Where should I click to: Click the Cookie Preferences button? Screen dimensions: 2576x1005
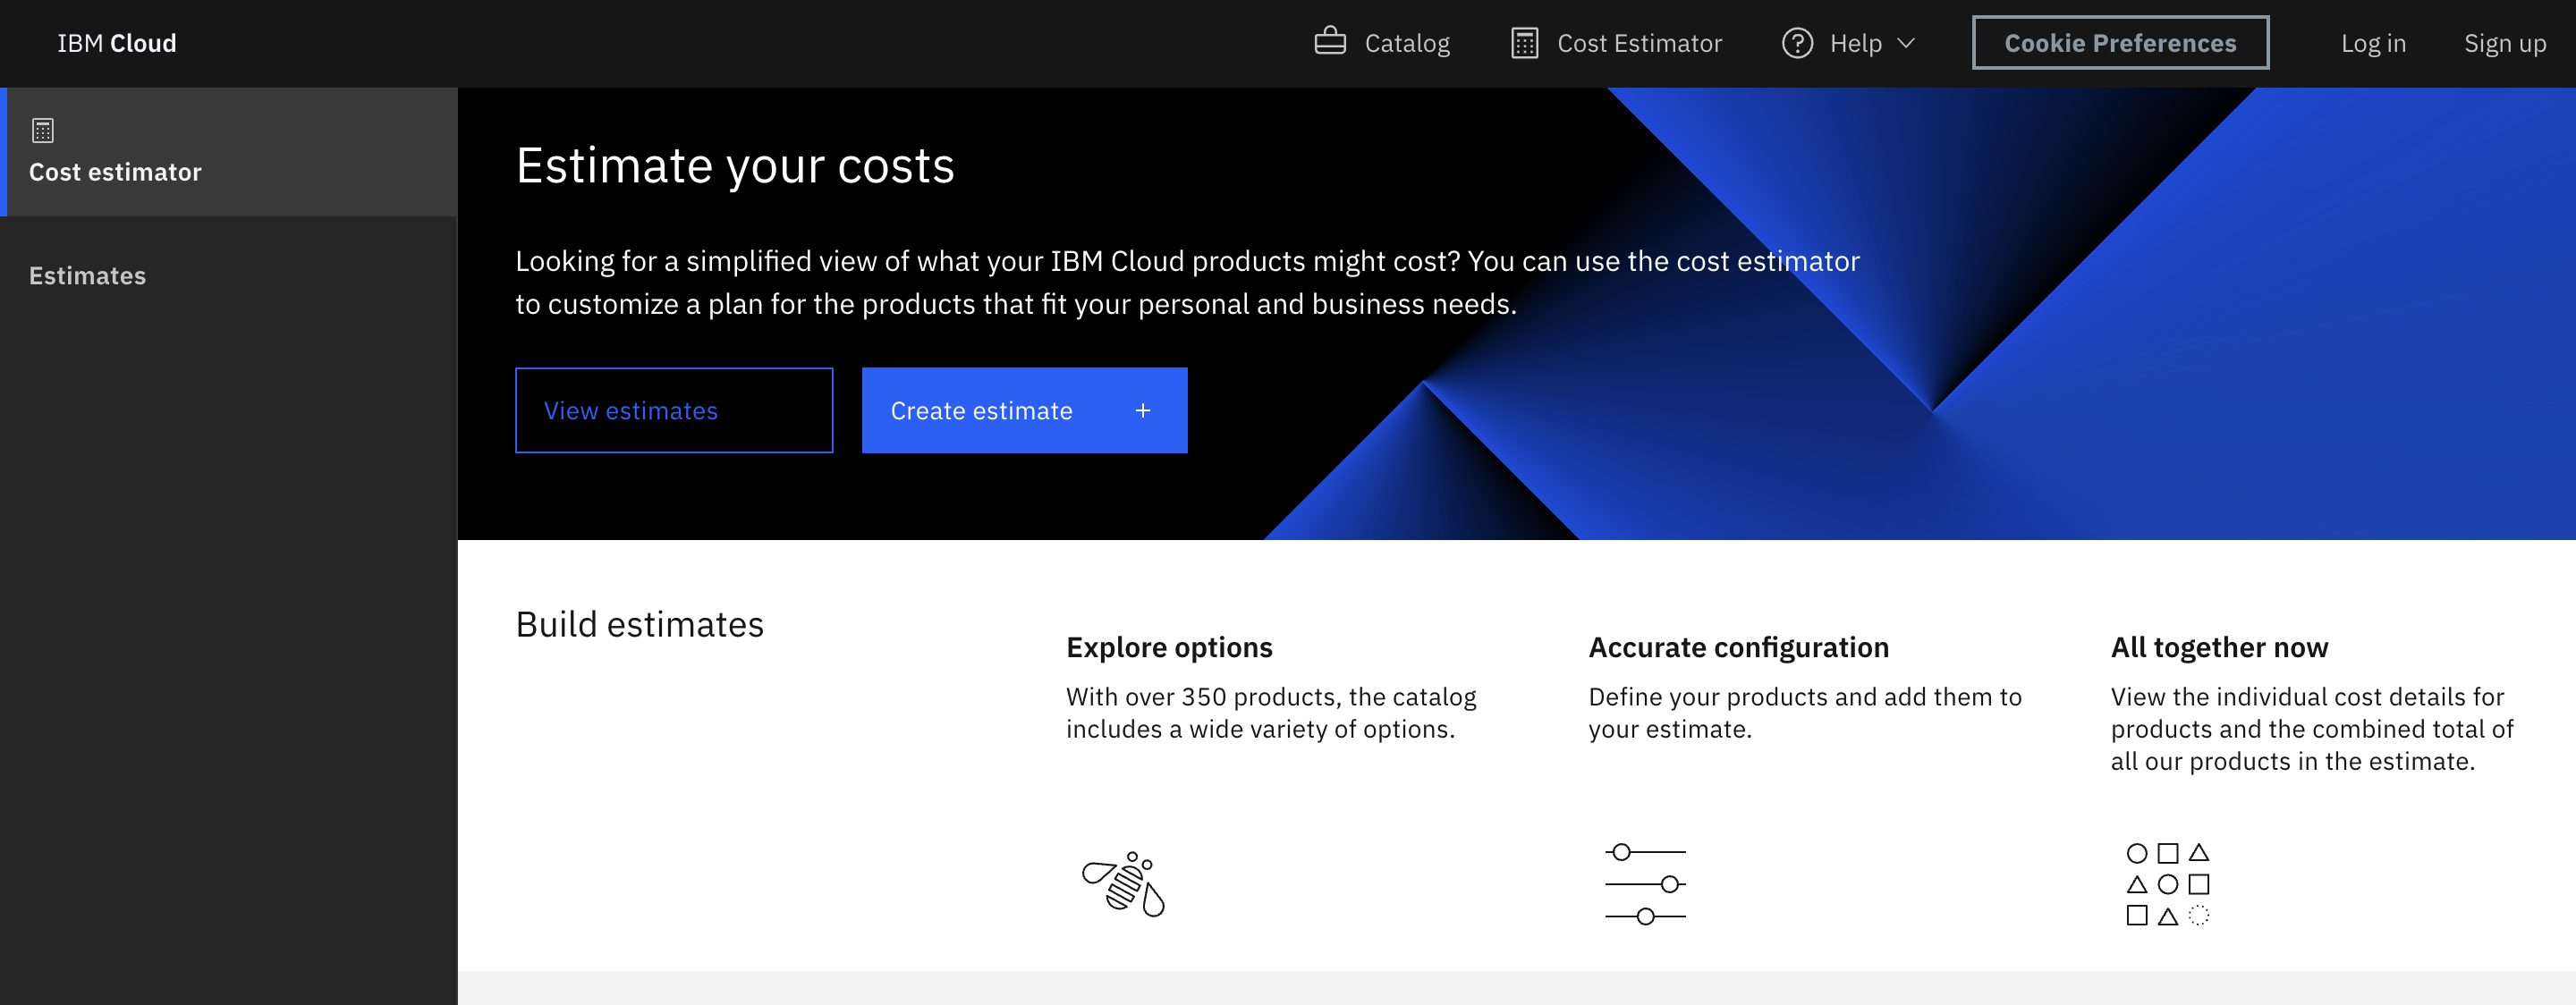tap(2121, 41)
